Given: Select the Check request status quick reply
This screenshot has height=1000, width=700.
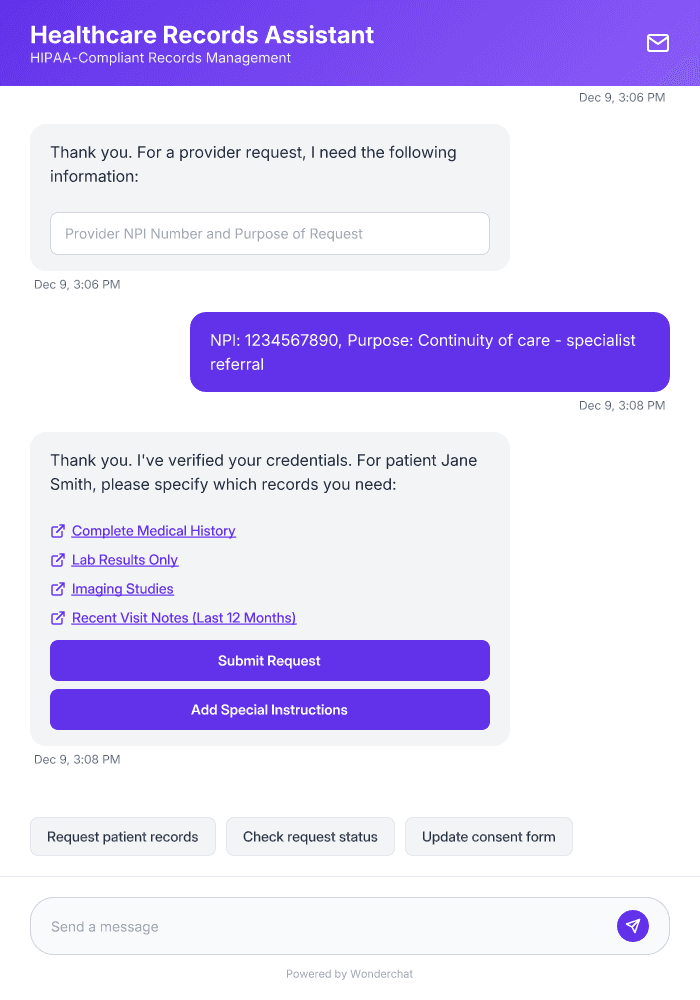Looking at the screenshot, I should (x=310, y=836).
